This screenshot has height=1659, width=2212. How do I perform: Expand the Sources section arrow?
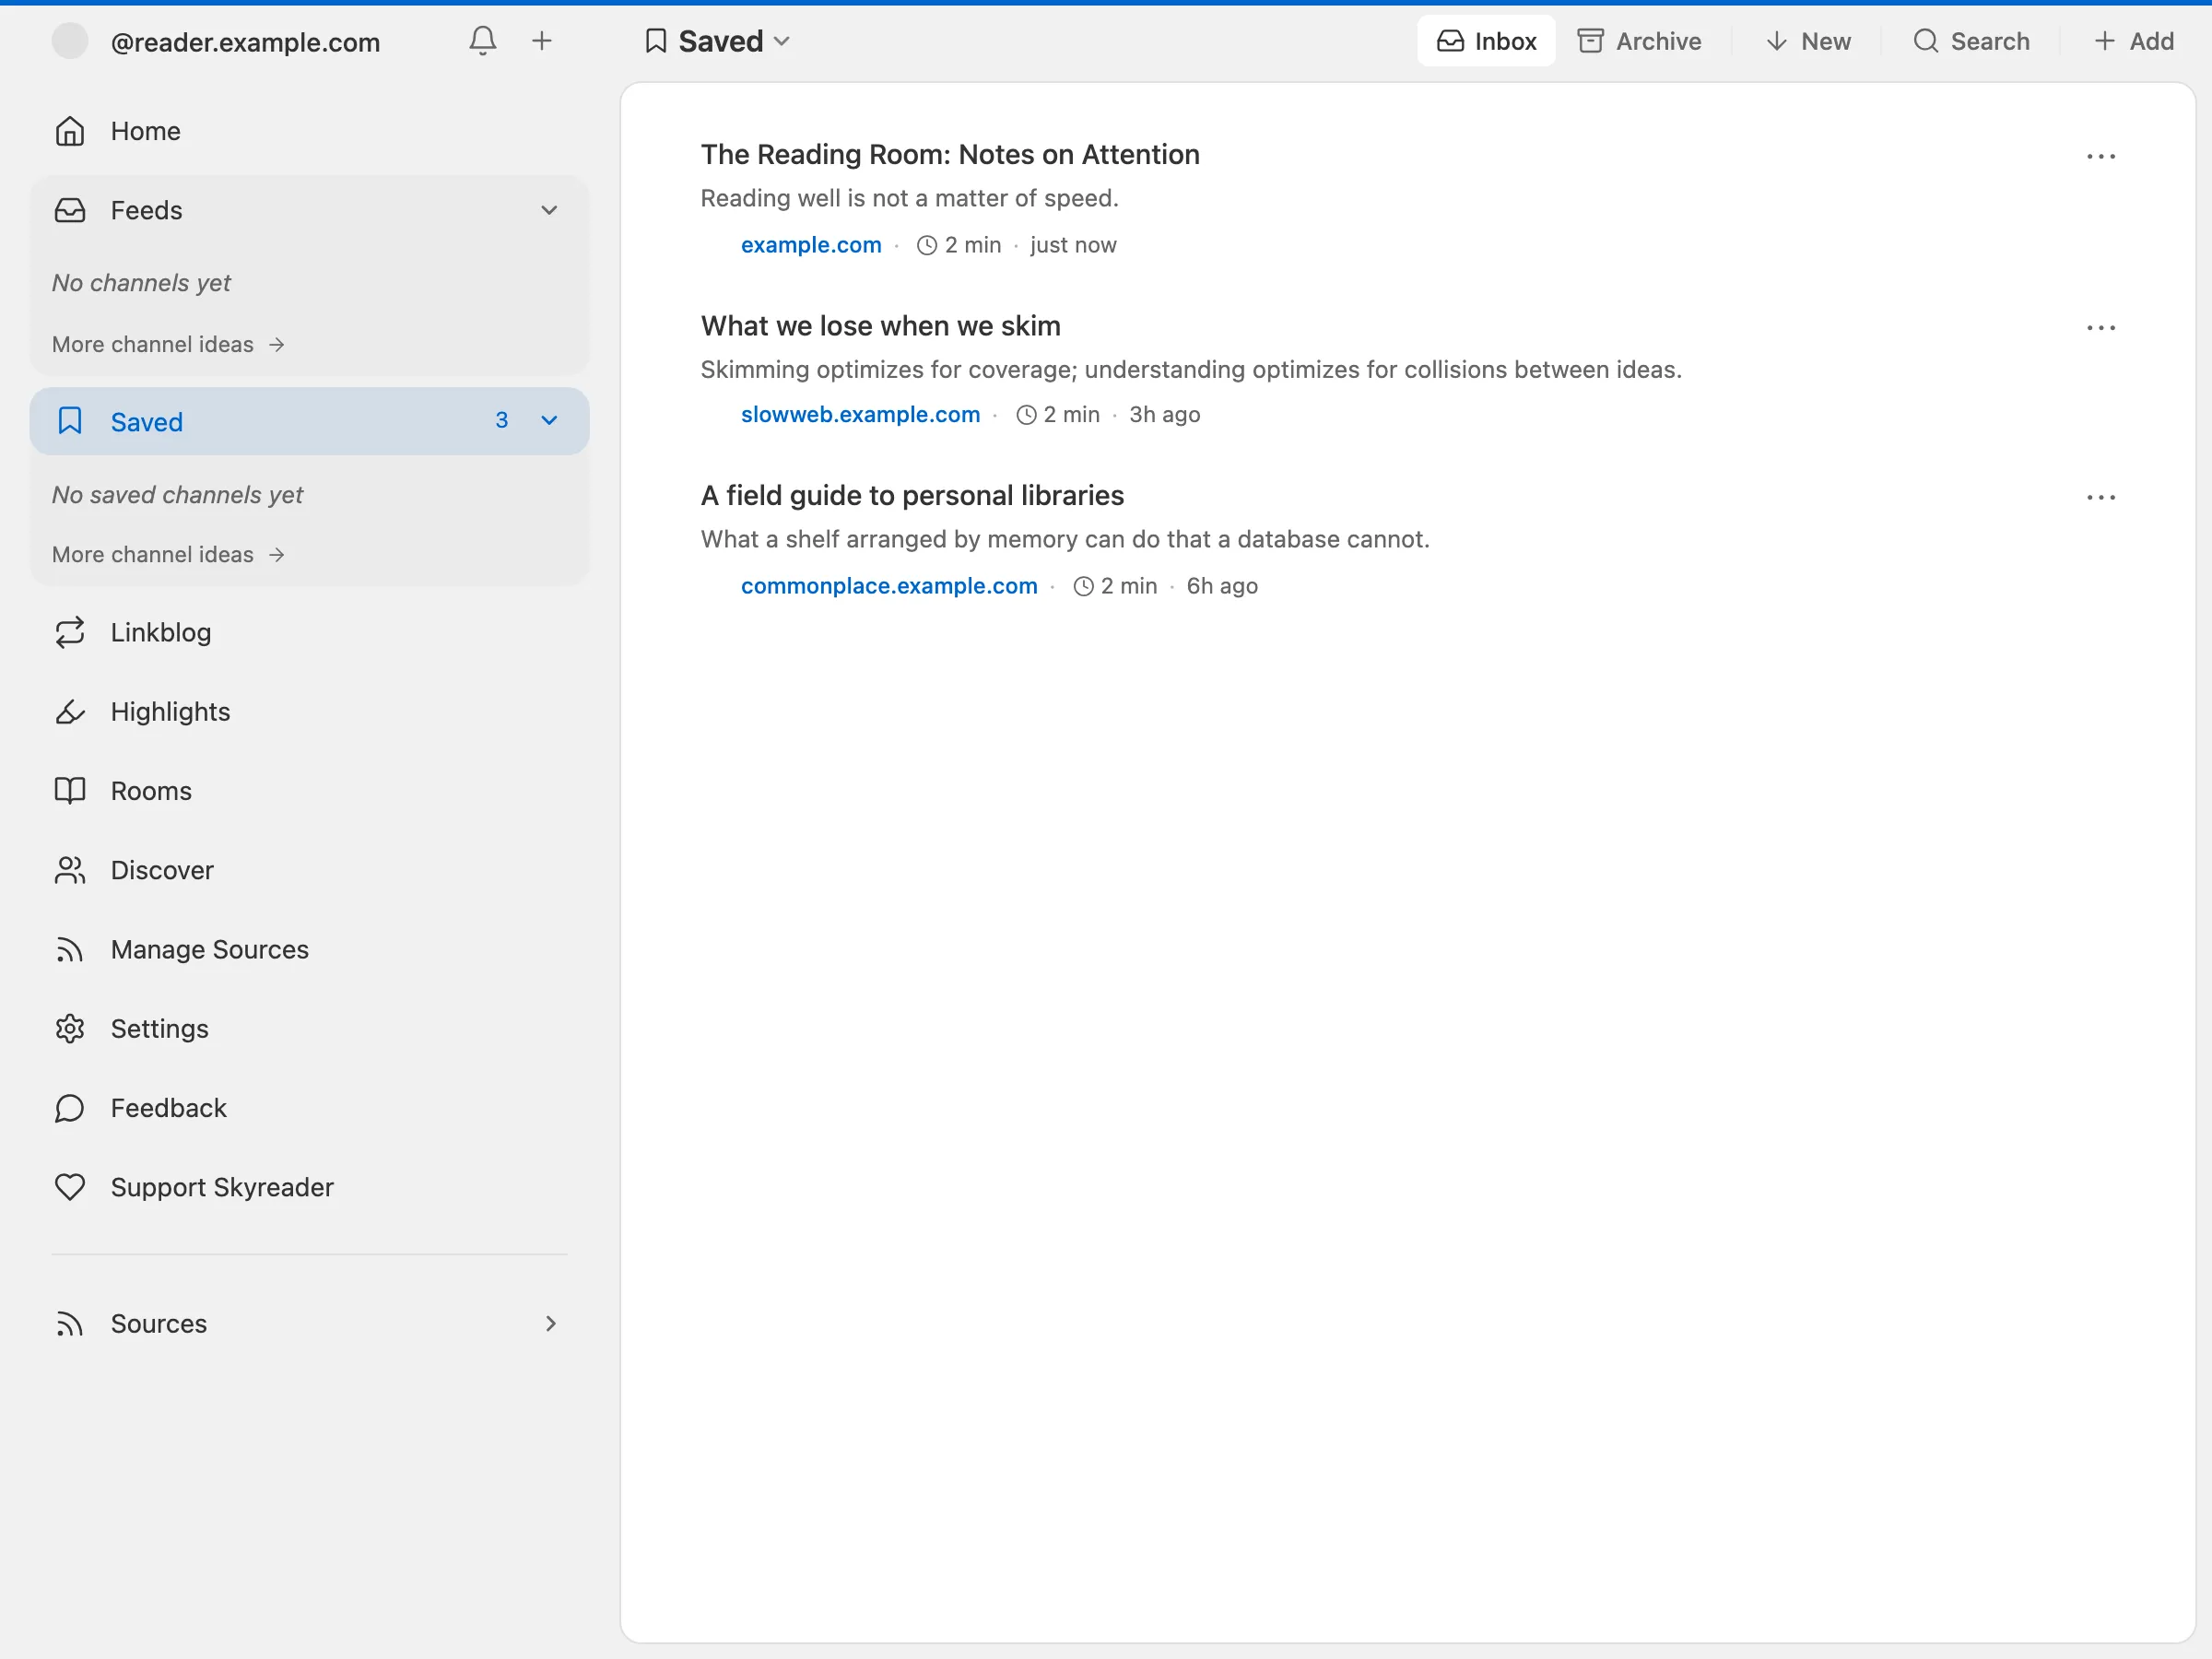550,1323
